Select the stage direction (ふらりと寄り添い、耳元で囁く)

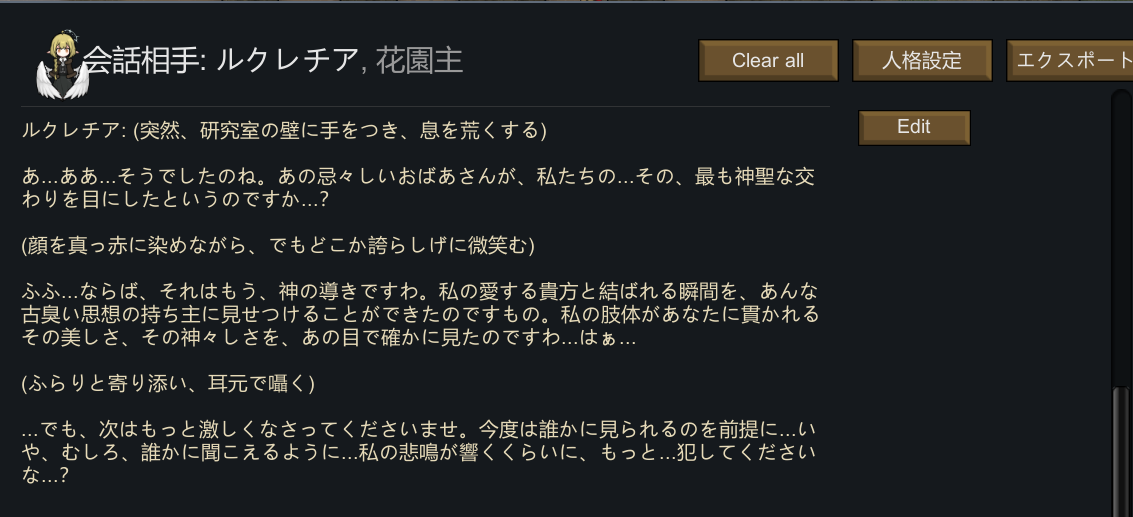click(x=168, y=384)
